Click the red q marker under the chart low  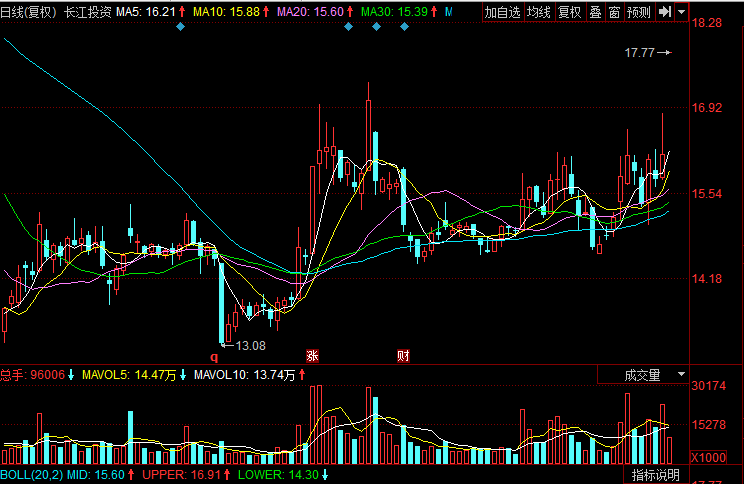click(214, 357)
